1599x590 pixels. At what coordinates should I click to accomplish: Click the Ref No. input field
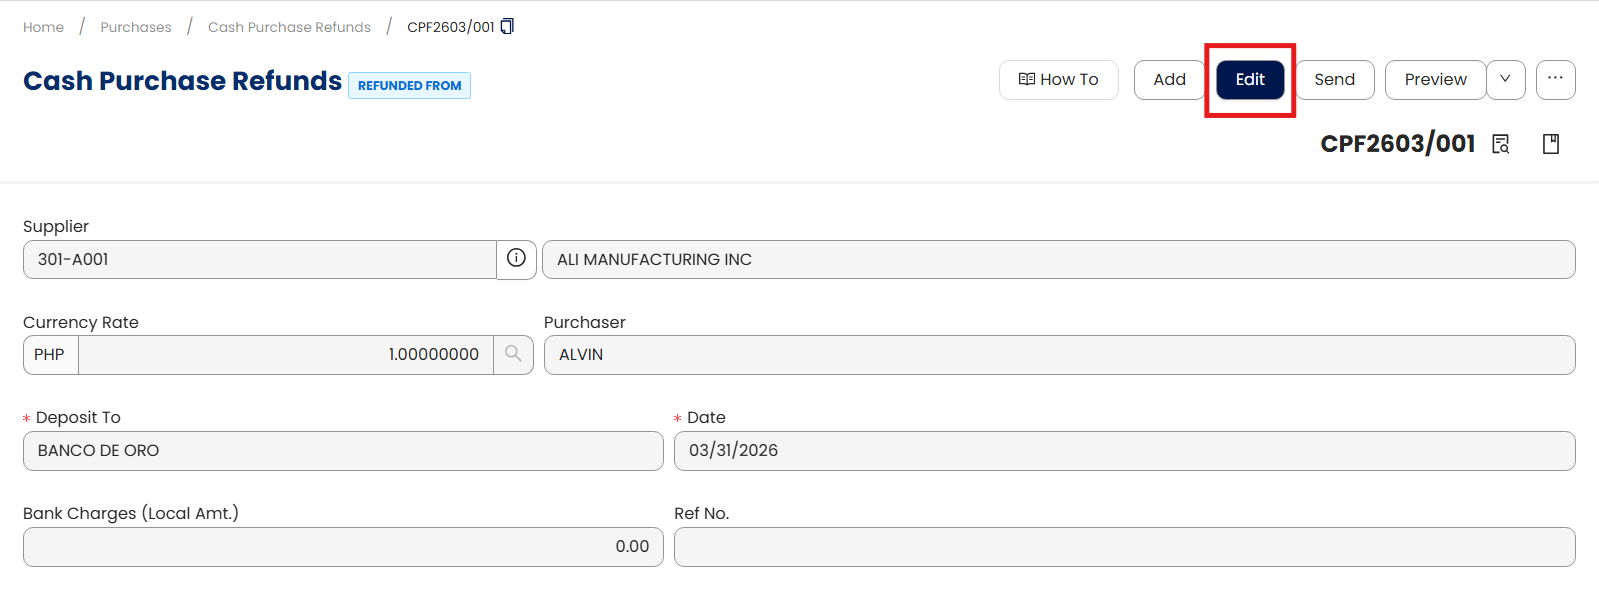pyautogui.click(x=1124, y=547)
